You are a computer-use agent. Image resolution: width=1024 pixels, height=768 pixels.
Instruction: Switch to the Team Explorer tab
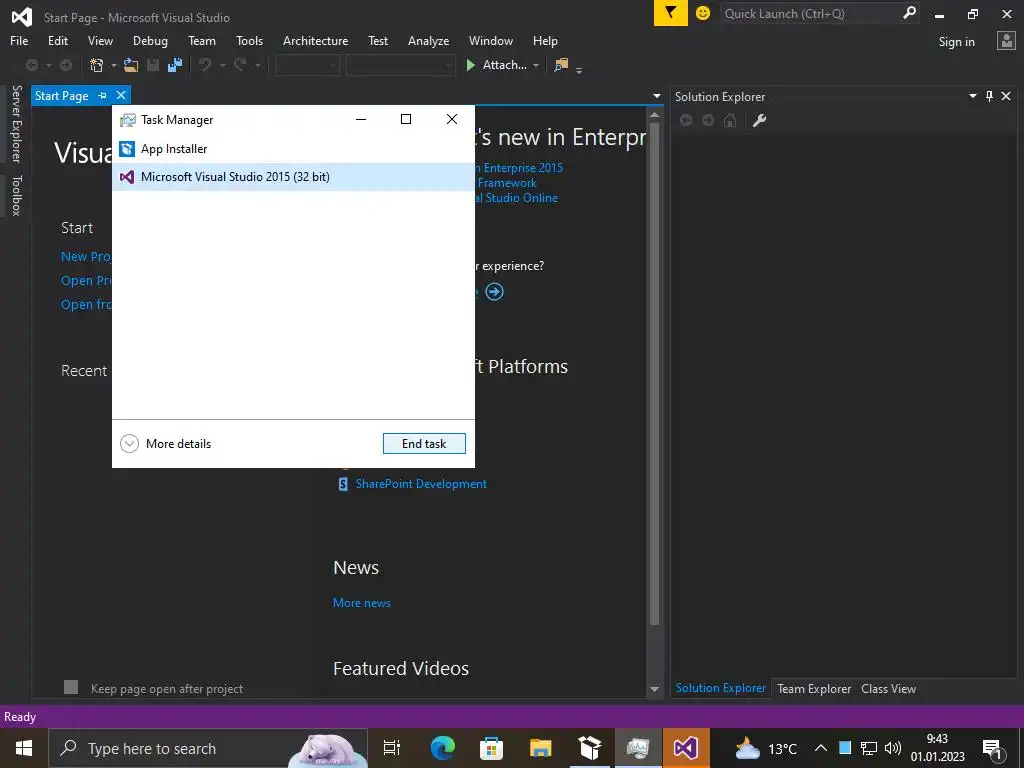(x=814, y=688)
